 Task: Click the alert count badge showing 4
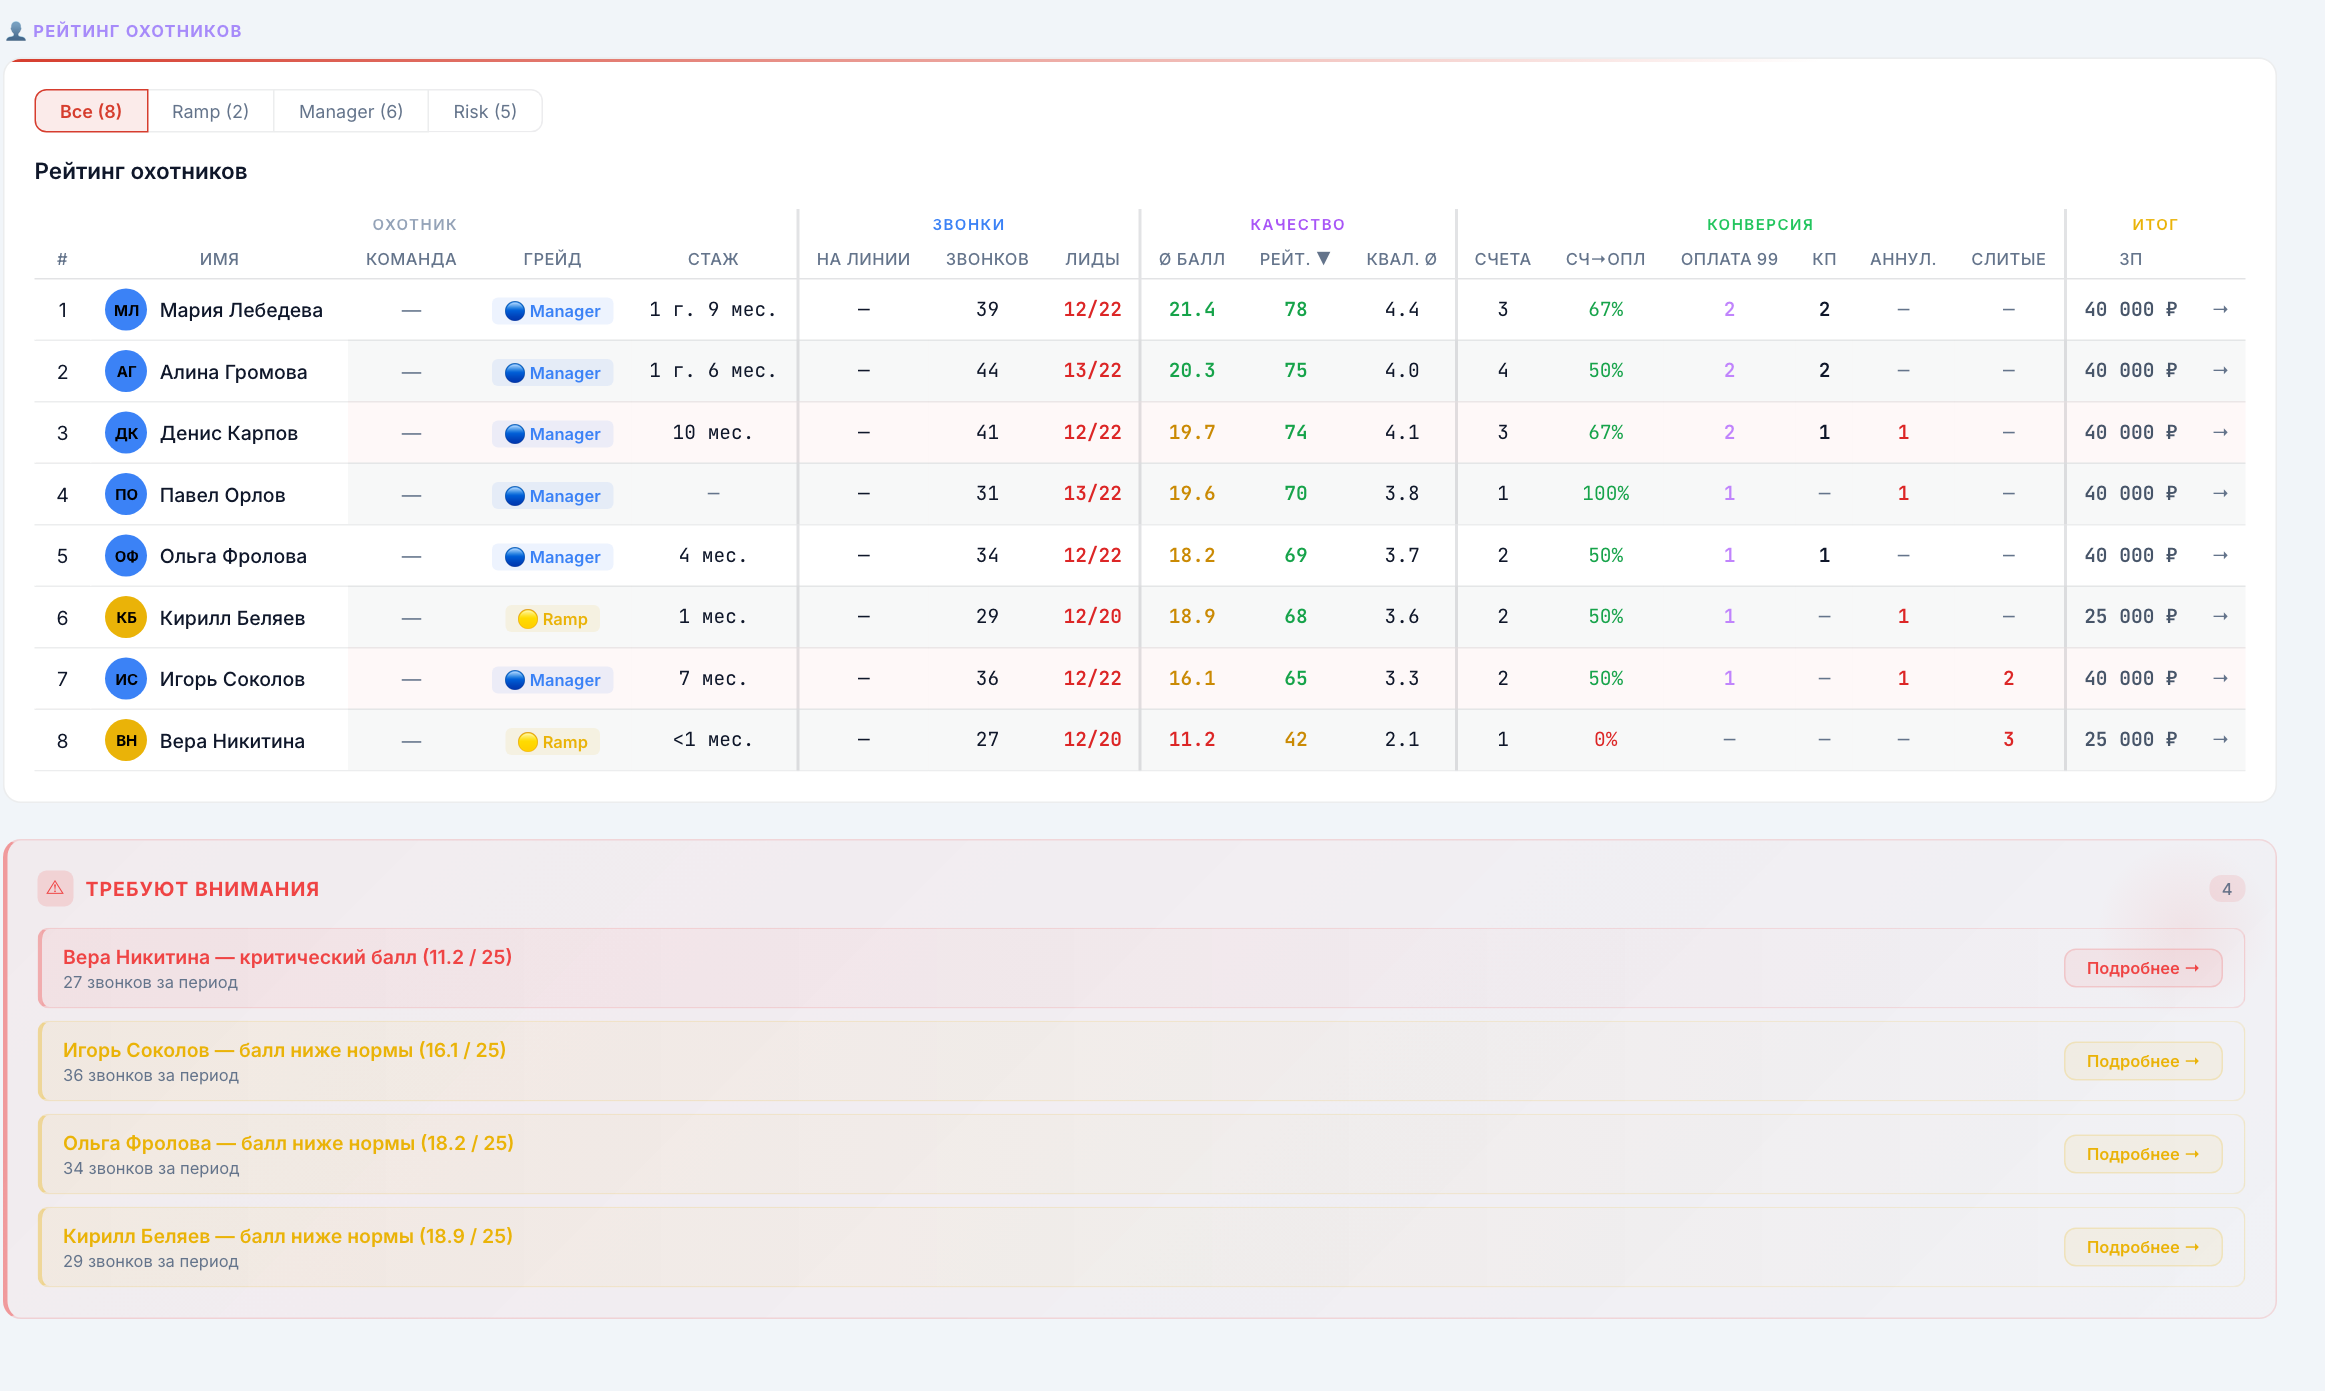pyautogui.click(x=2227, y=889)
